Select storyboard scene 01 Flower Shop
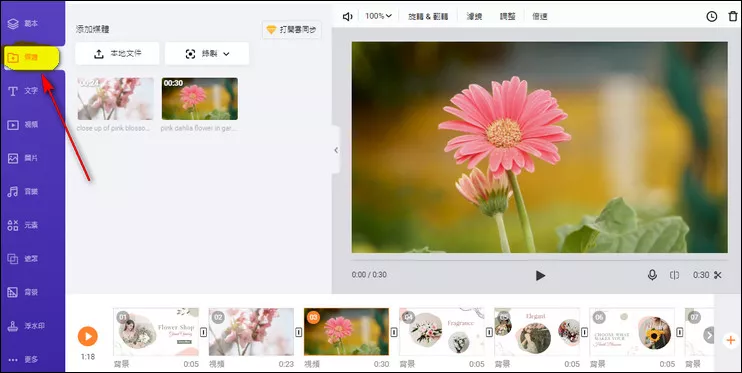The height and width of the screenshot is (373, 742). coord(156,332)
